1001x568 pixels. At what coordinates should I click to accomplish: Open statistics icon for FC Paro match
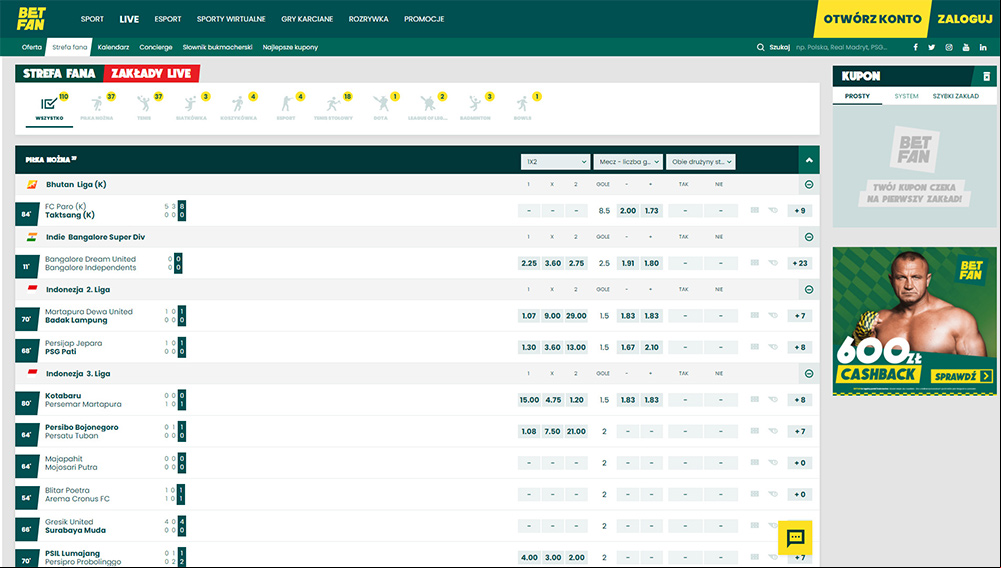755,211
